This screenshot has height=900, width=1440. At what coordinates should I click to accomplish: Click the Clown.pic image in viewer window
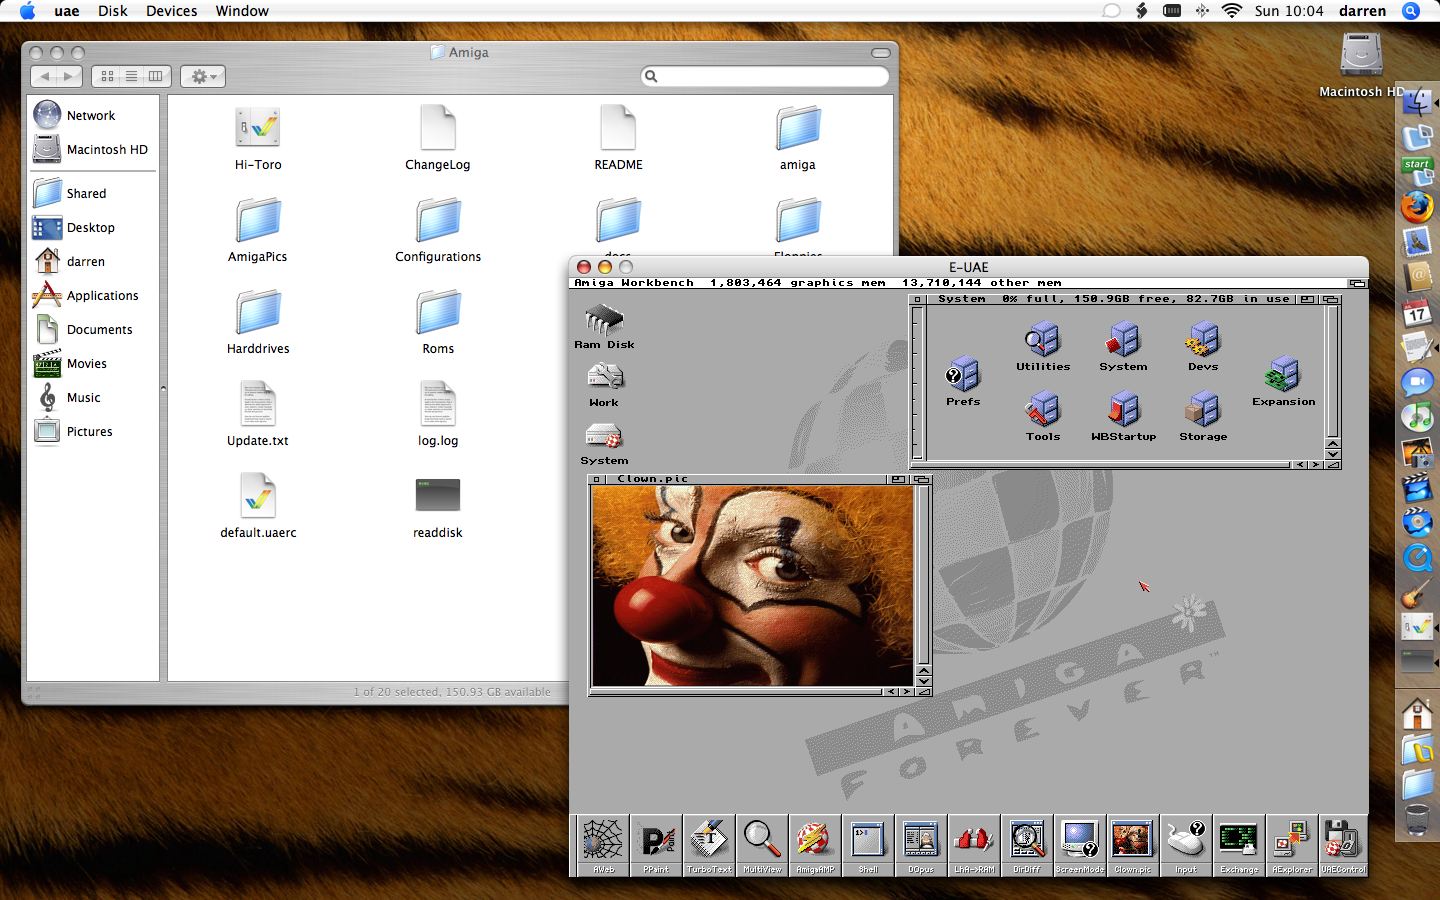[753, 585]
